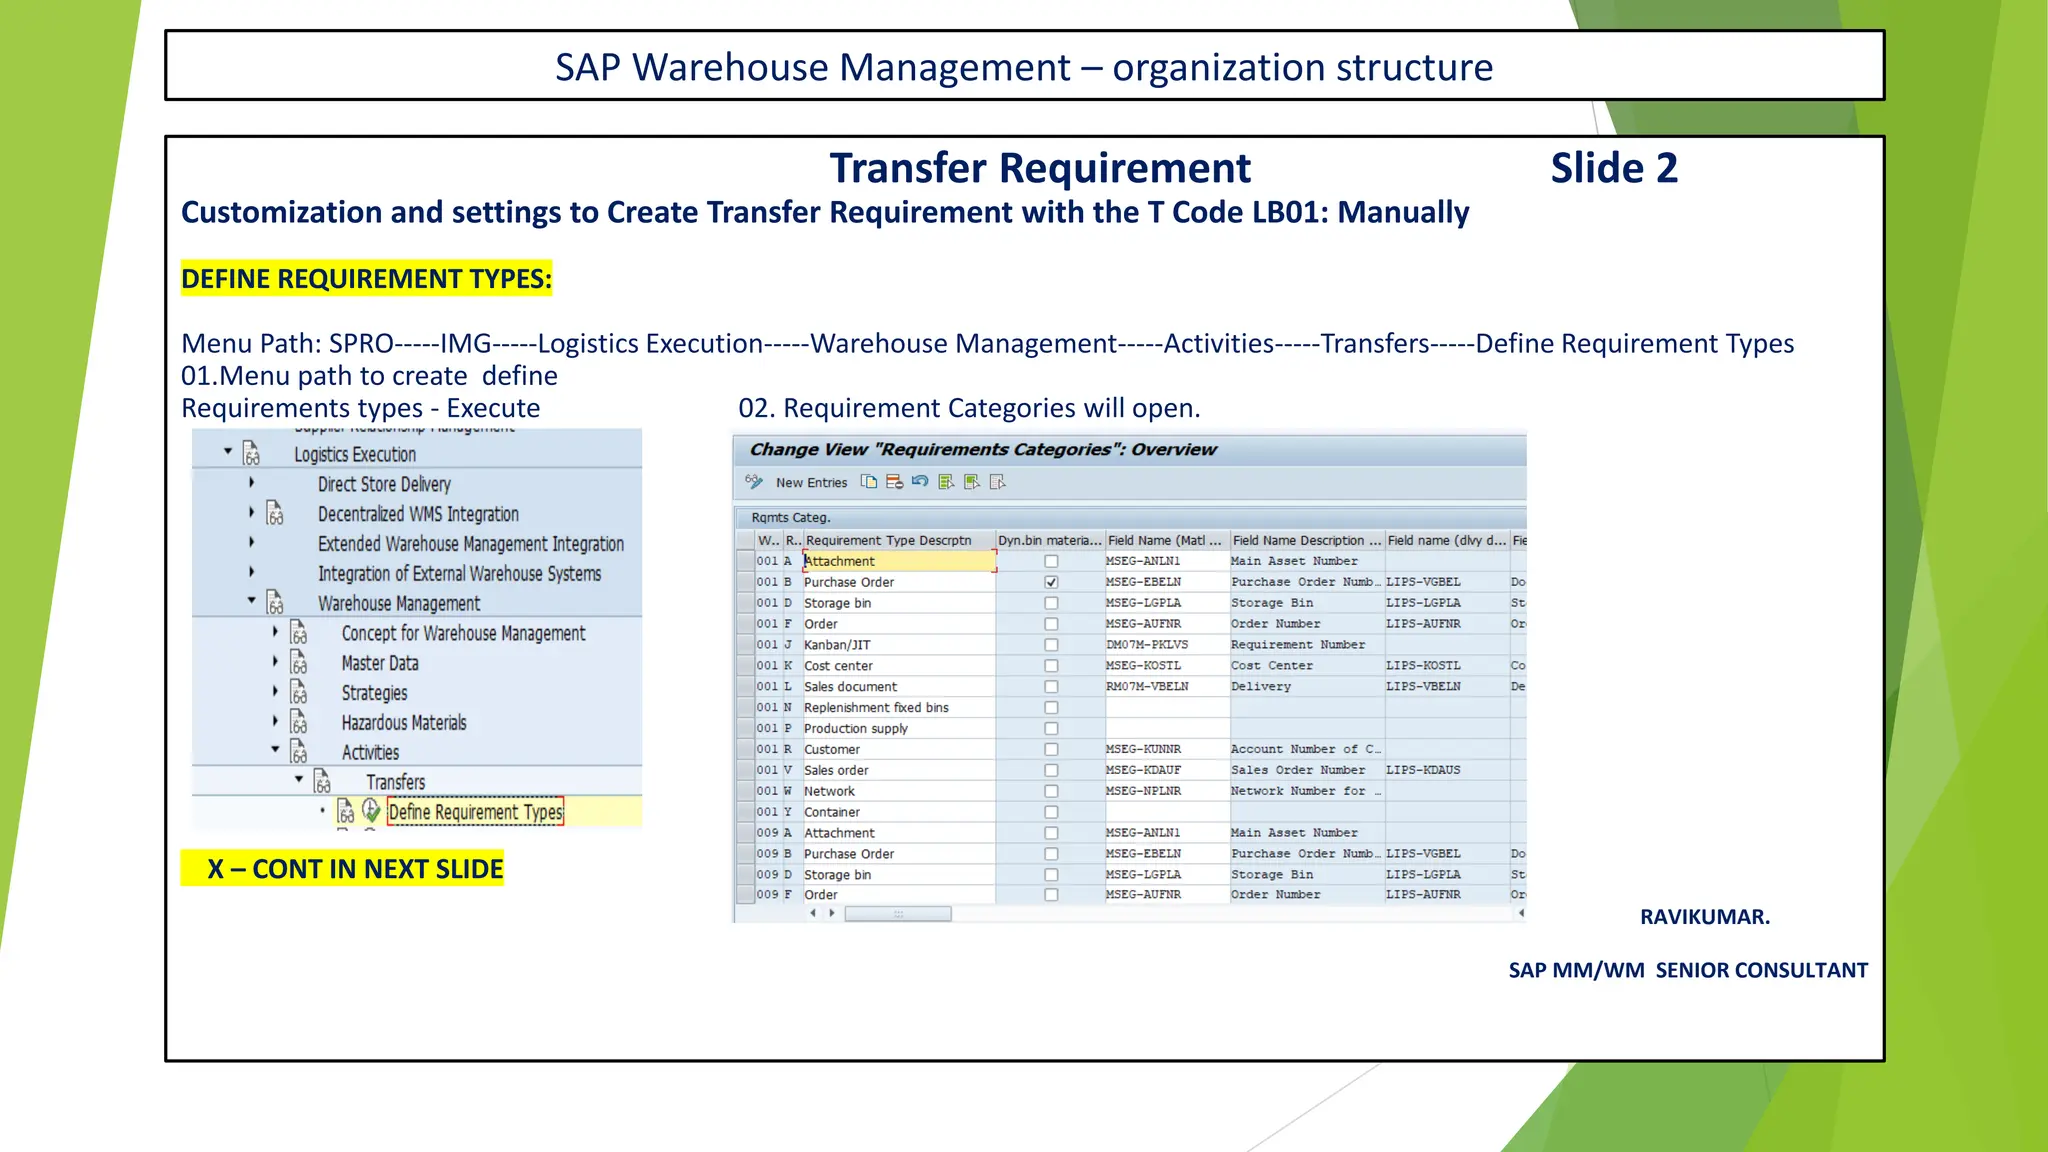Expand the Master Data tree node

275,661
